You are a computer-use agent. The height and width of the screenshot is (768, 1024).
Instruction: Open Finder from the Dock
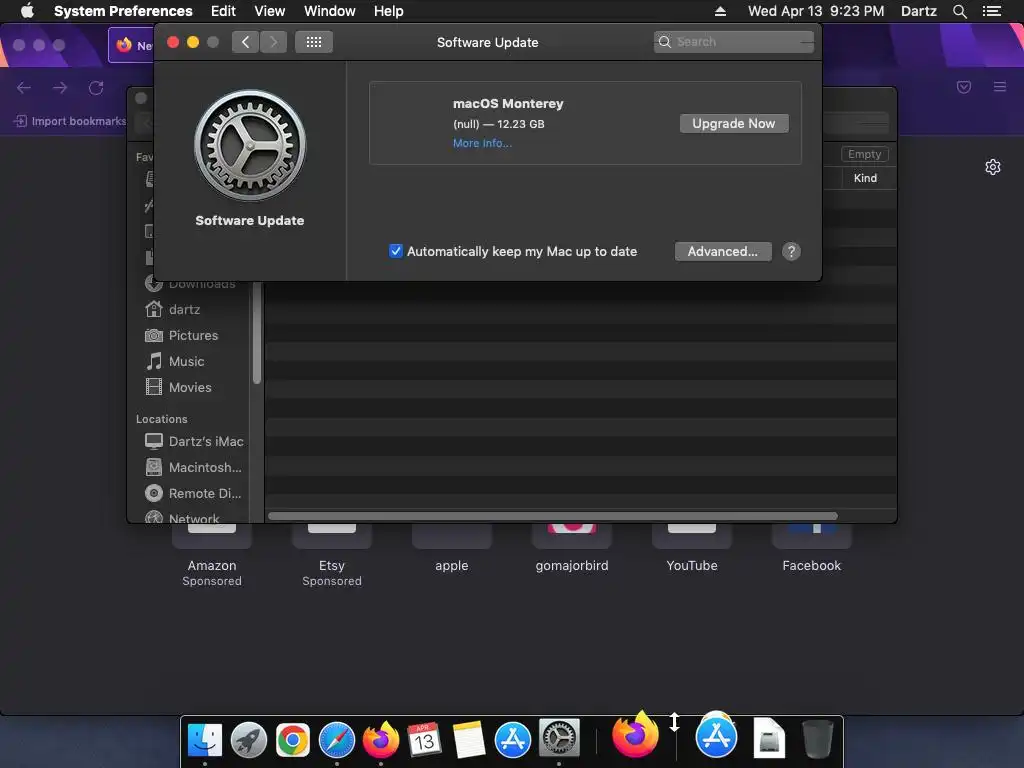click(x=204, y=740)
